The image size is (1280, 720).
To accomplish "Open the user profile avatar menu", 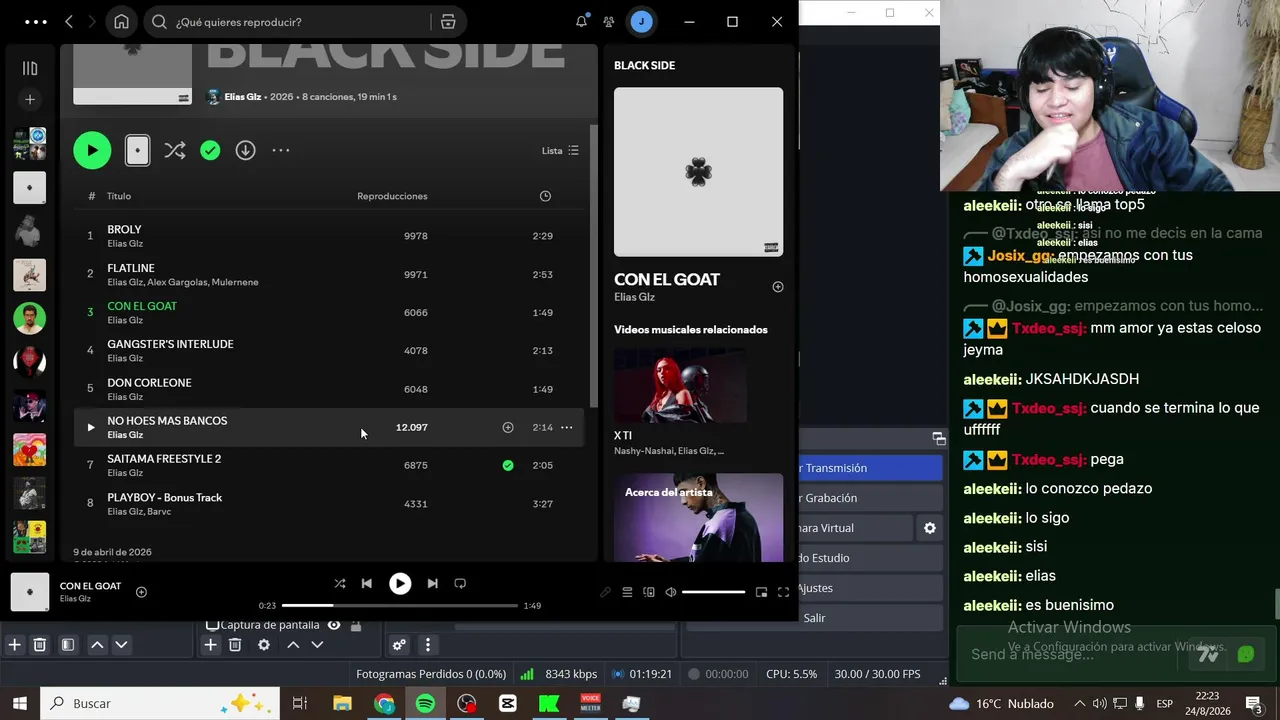I will [x=641, y=22].
